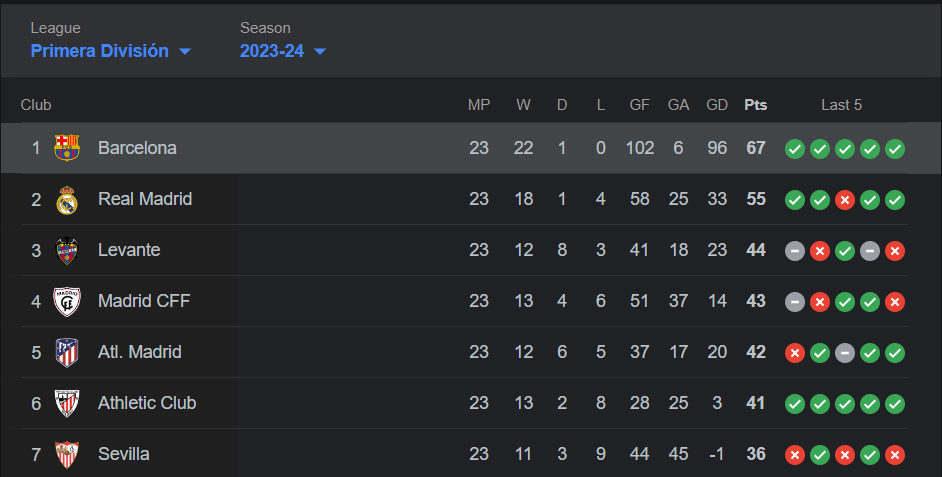This screenshot has height=477, width=942.
Task: Click the Last 5 column header
Action: tap(841, 105)
